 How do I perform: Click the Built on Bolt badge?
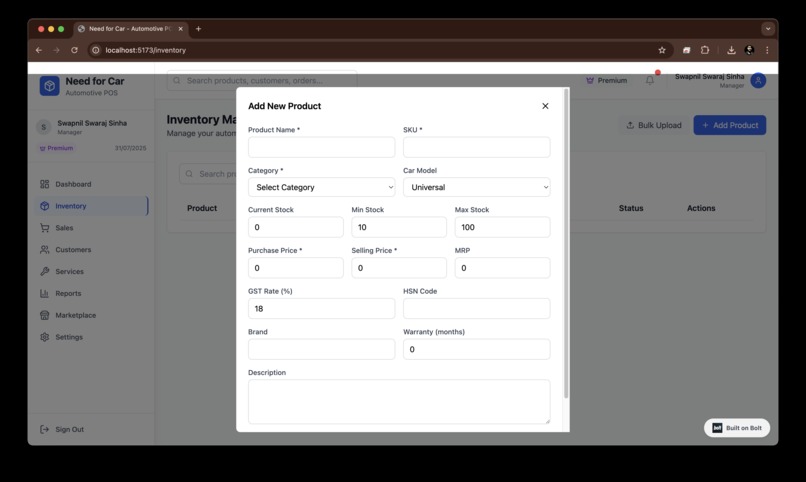point(737,428)
